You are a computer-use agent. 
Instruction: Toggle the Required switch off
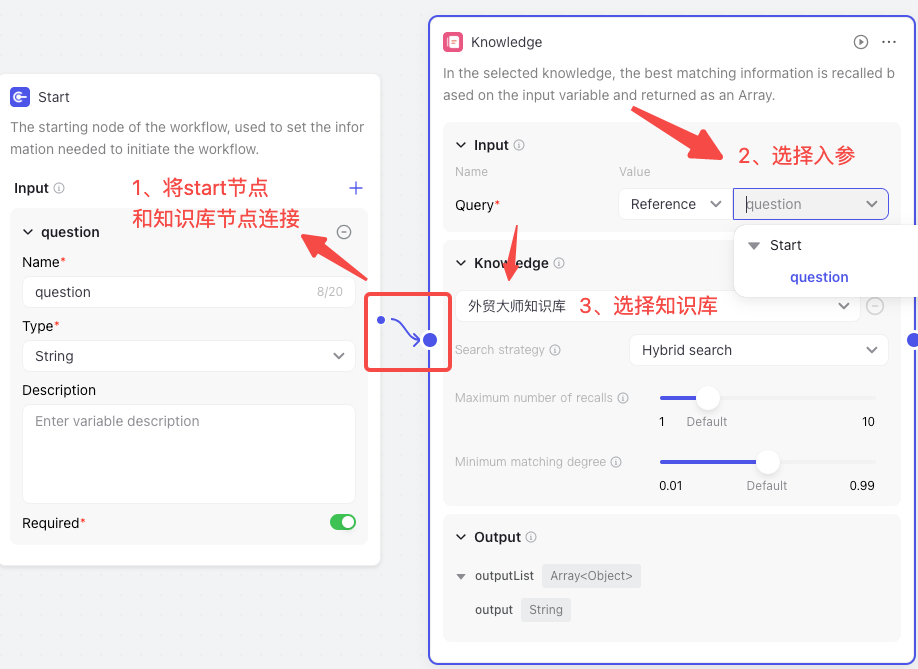(342, 522)
